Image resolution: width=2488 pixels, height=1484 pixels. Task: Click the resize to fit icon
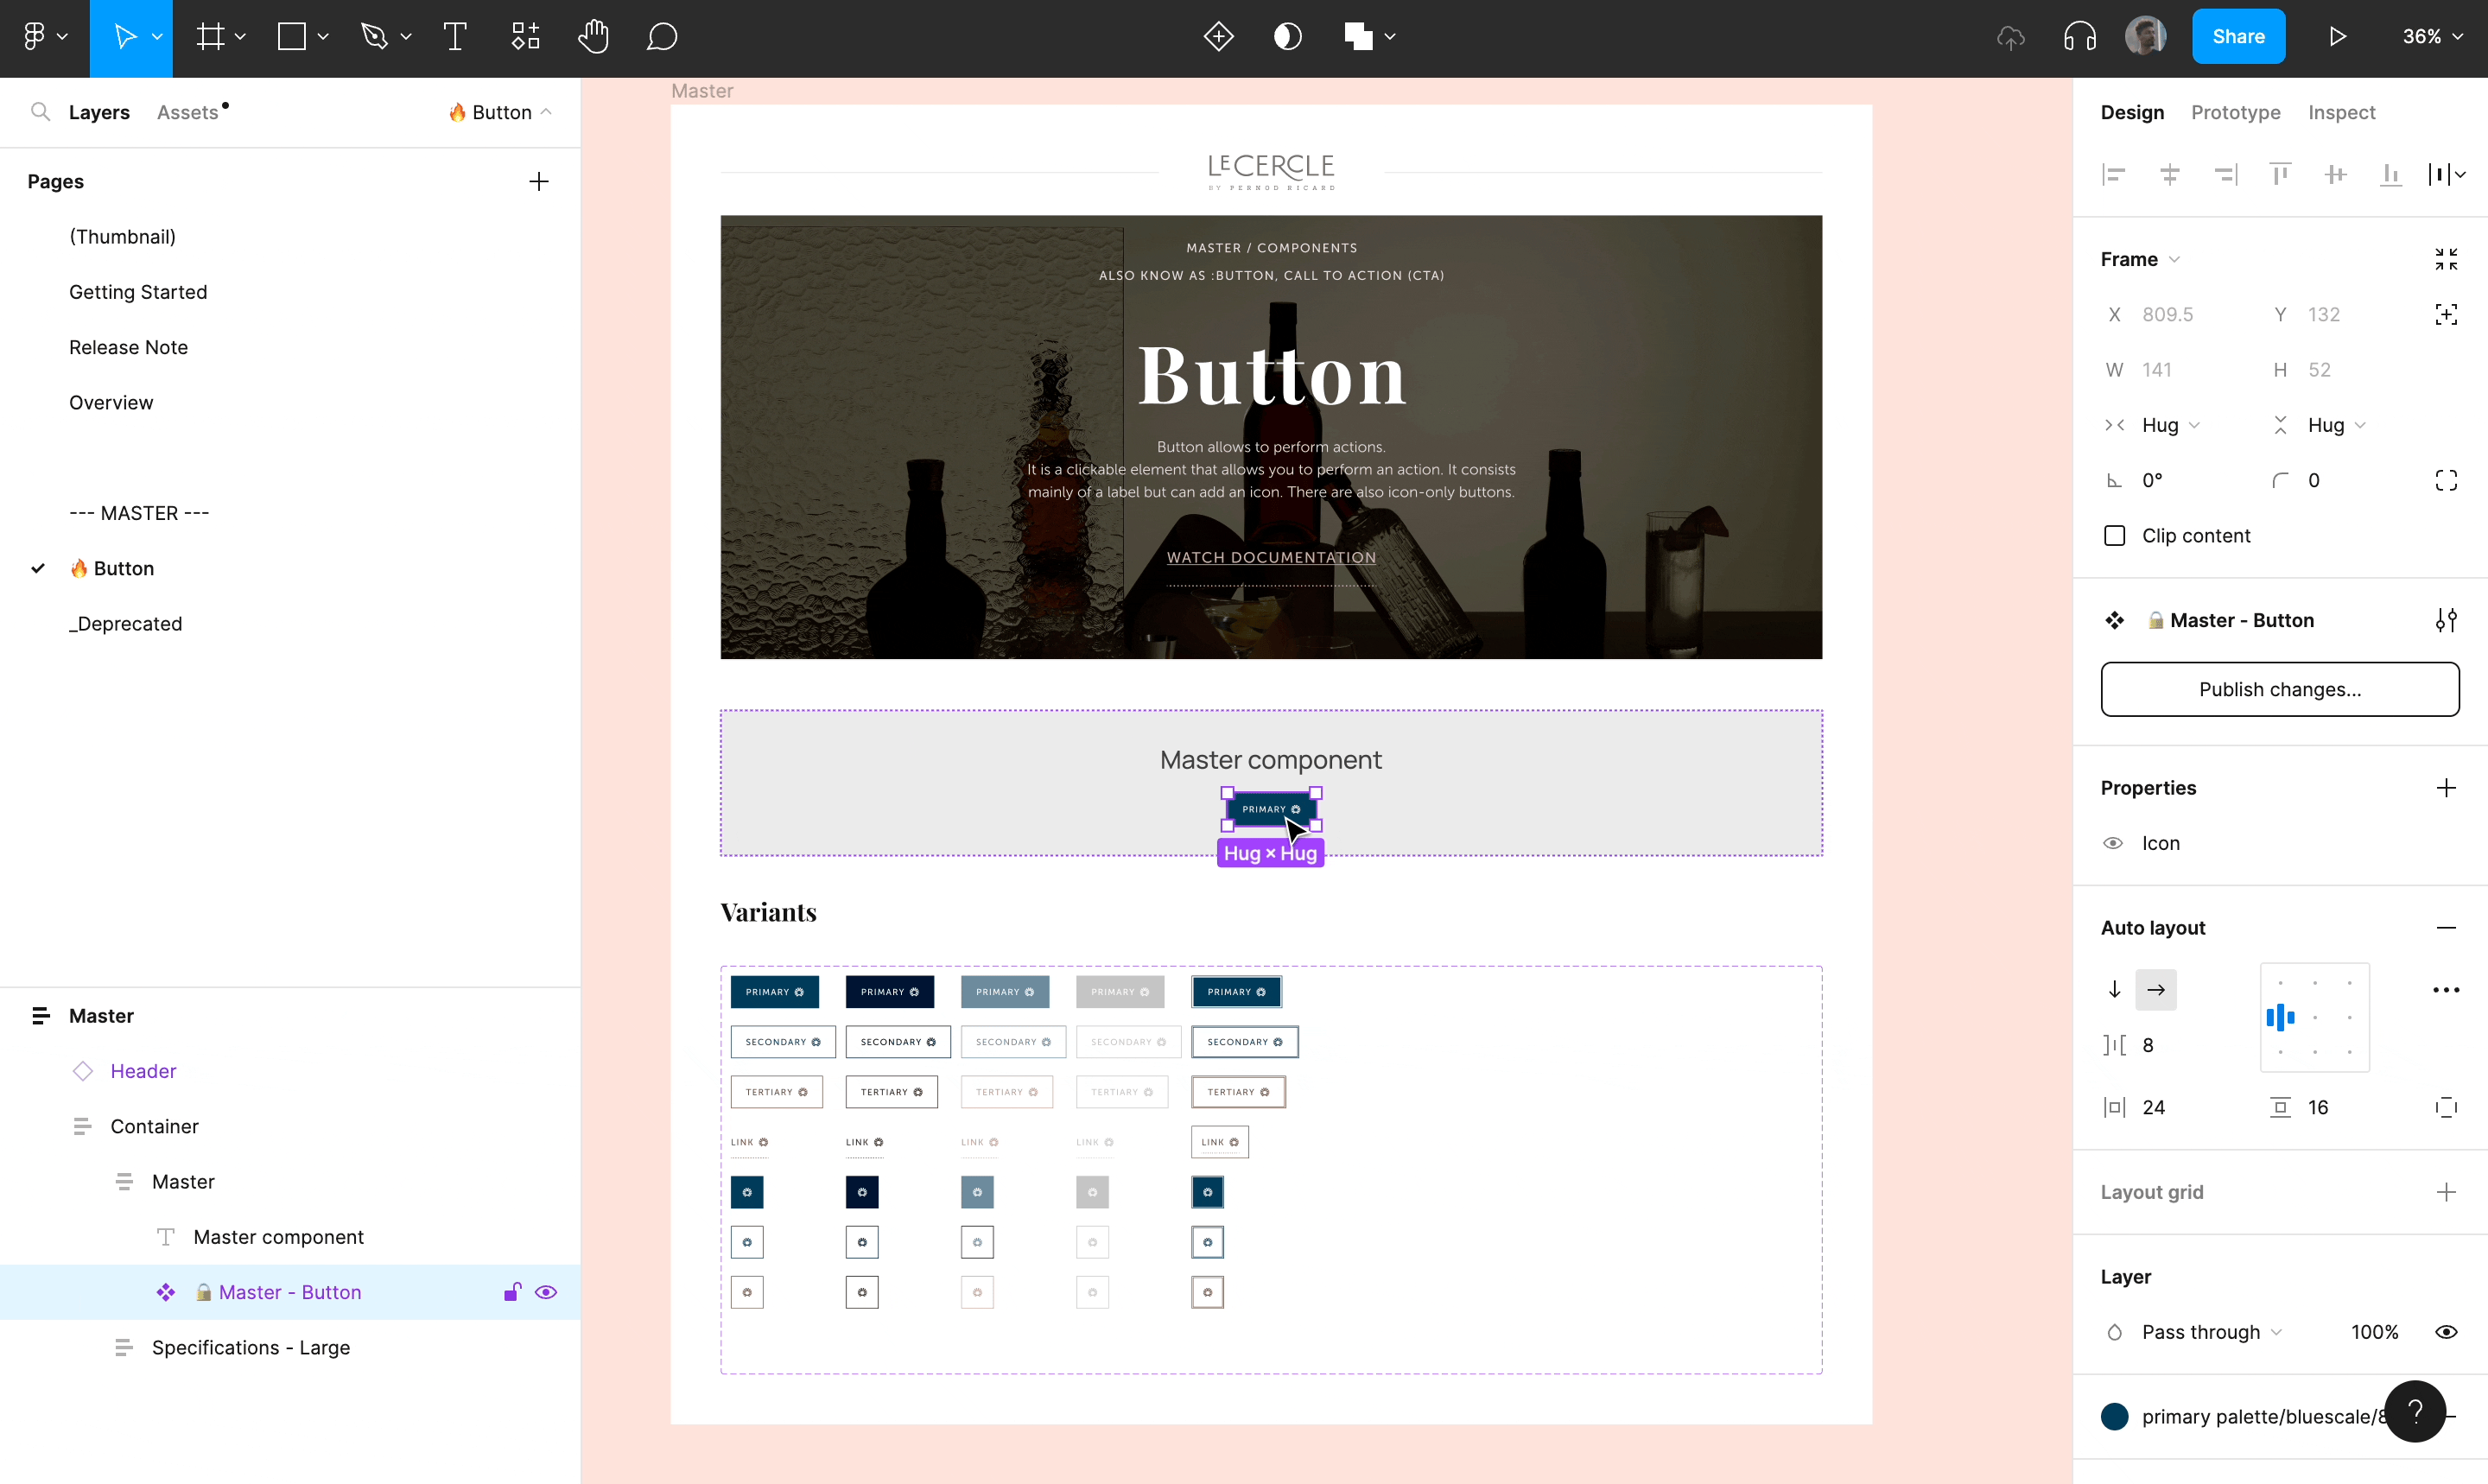(x=2446, y=259)
